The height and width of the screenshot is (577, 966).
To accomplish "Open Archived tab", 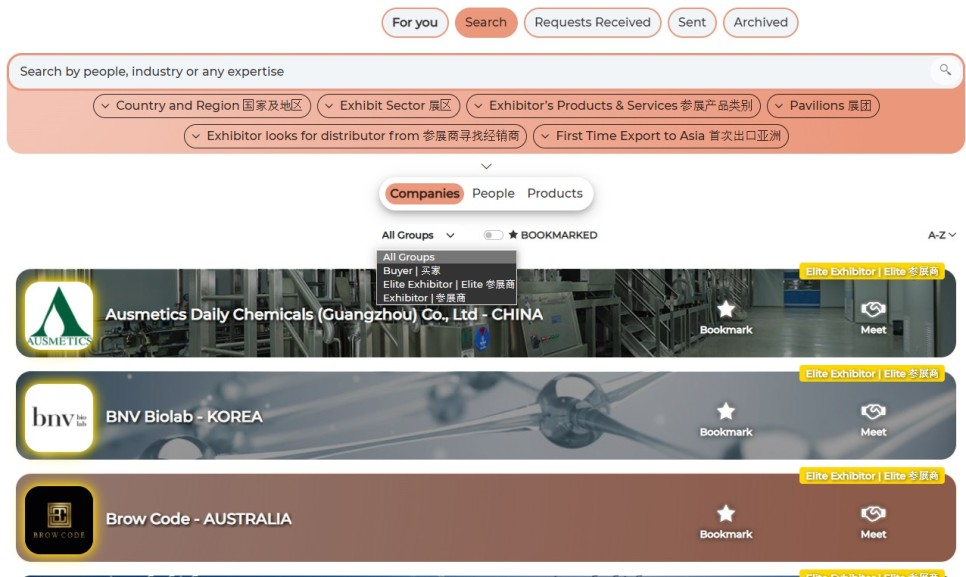I will [760, 22].
